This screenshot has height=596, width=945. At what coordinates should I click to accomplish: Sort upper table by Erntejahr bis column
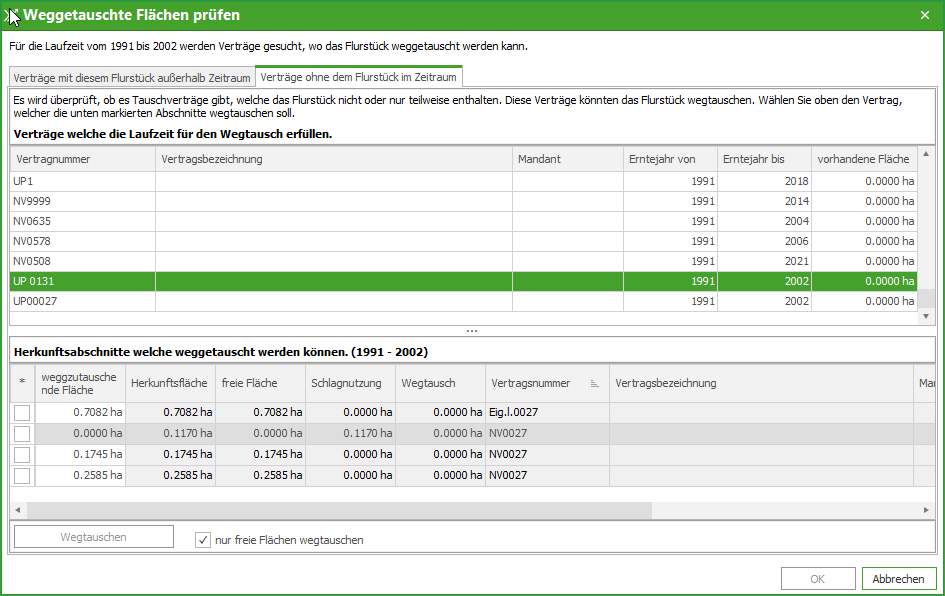click(763, 159)
